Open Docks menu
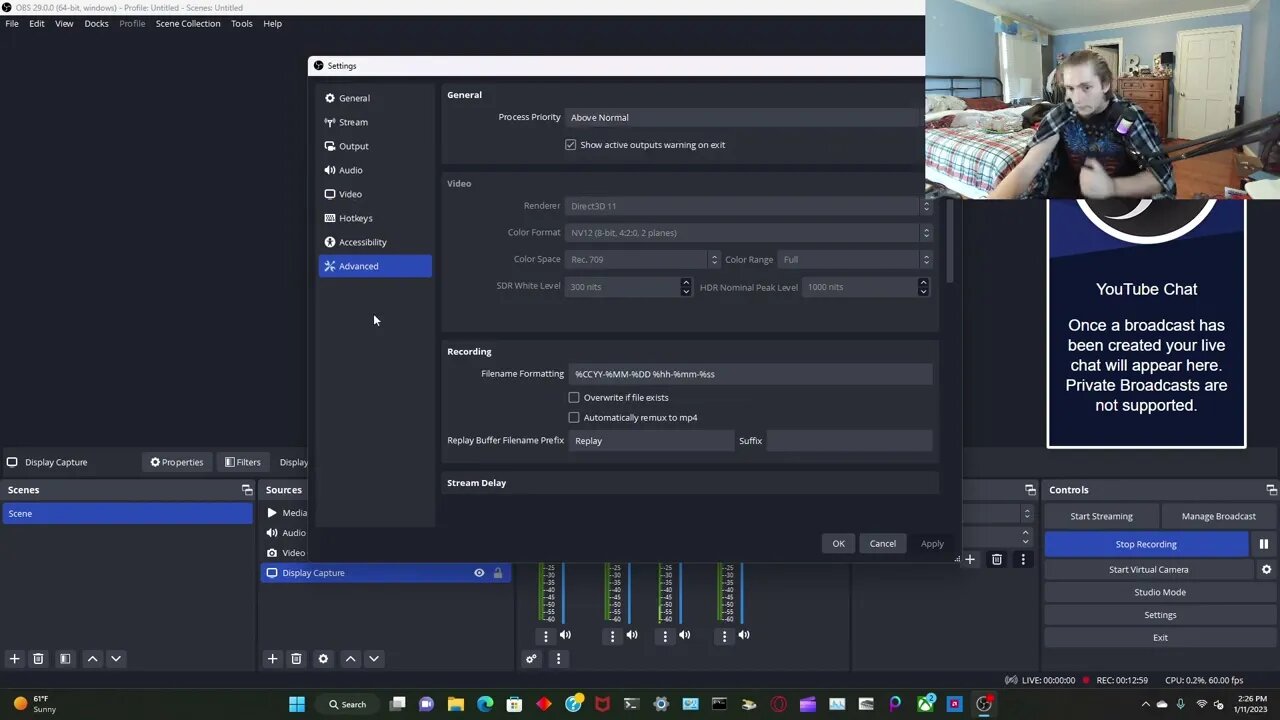The width and height of the screenshot is (1280, 720). pyautogui.click(x=96, y=23)
